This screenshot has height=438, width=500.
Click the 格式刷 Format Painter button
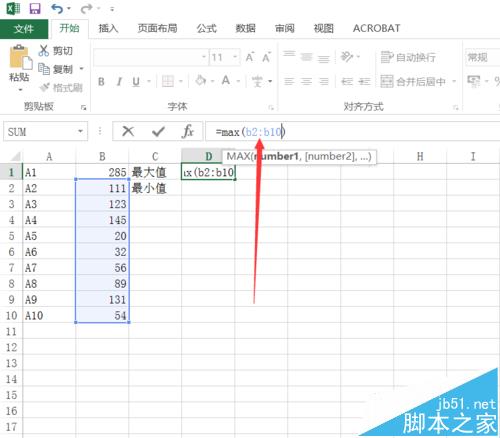(x=61, y=87)
